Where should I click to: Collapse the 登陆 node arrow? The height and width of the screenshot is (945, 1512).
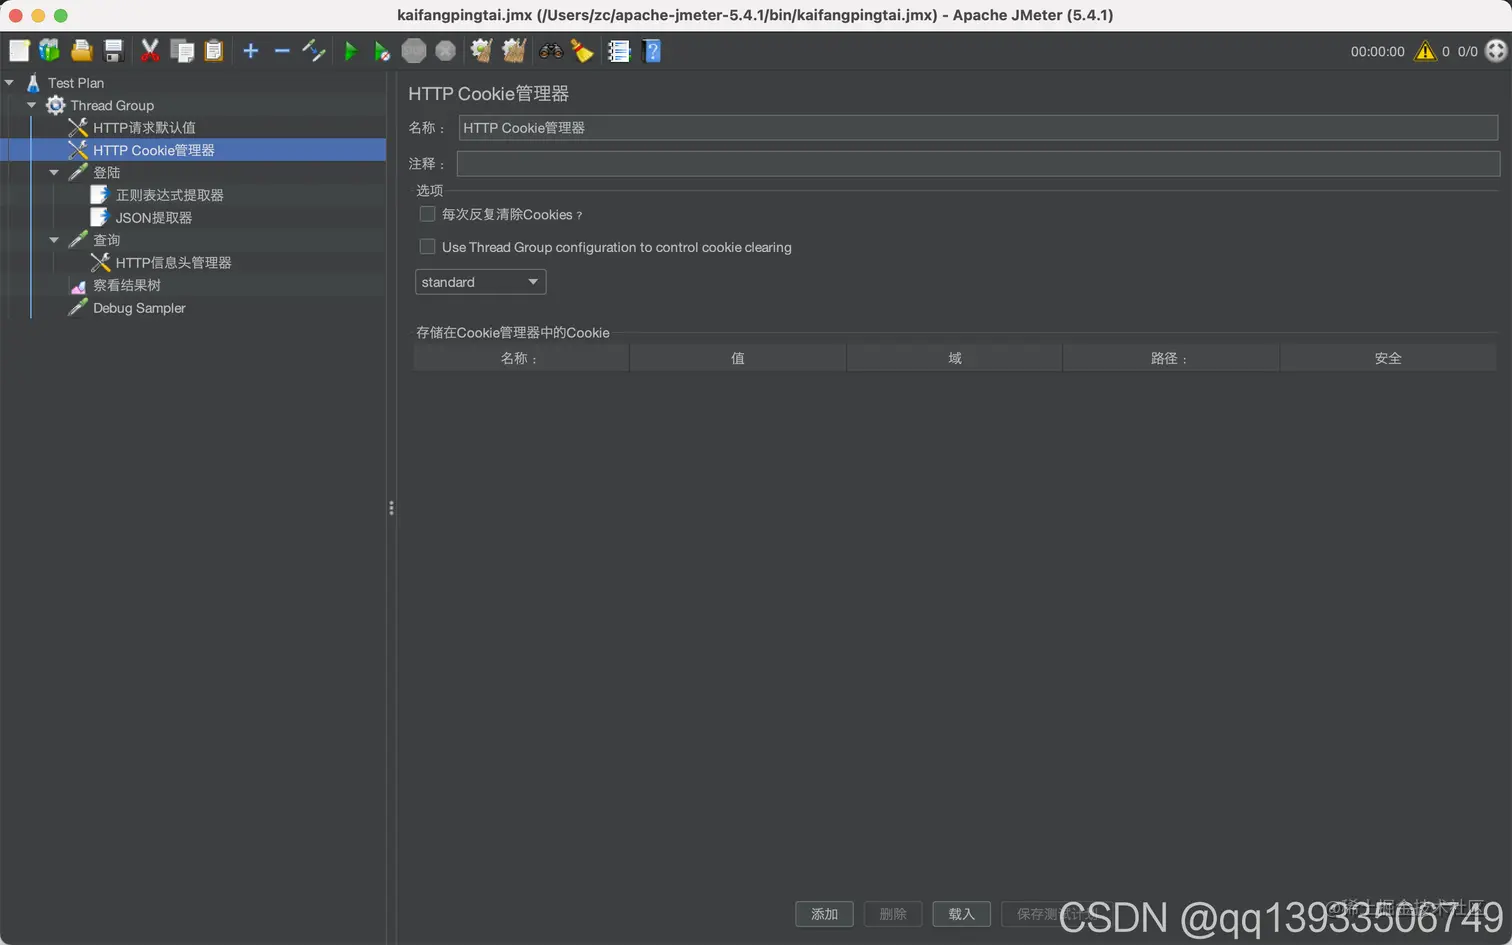point(54,173)
